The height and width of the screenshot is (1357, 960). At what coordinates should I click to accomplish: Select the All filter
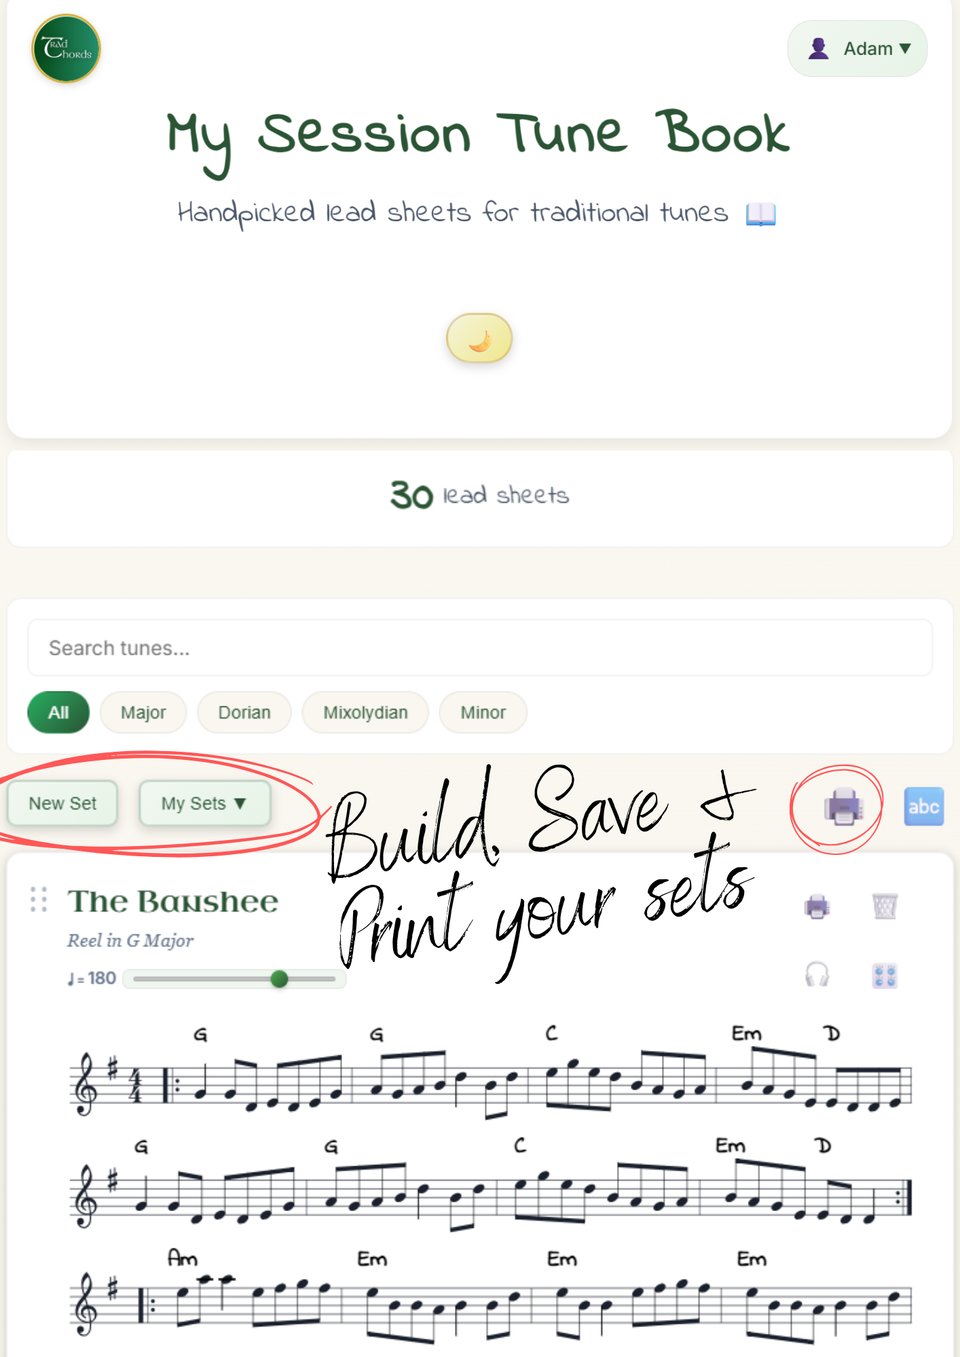click(58, 712)
